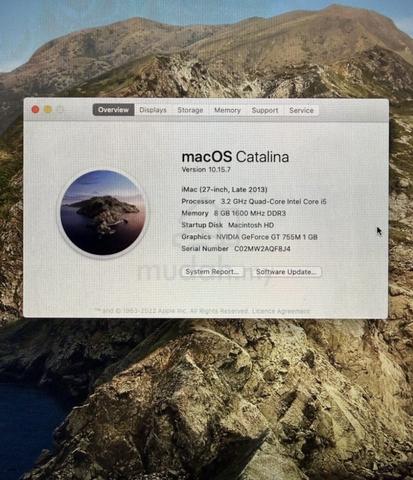Click the macOS Catalina heading

[x=235, y=157]
